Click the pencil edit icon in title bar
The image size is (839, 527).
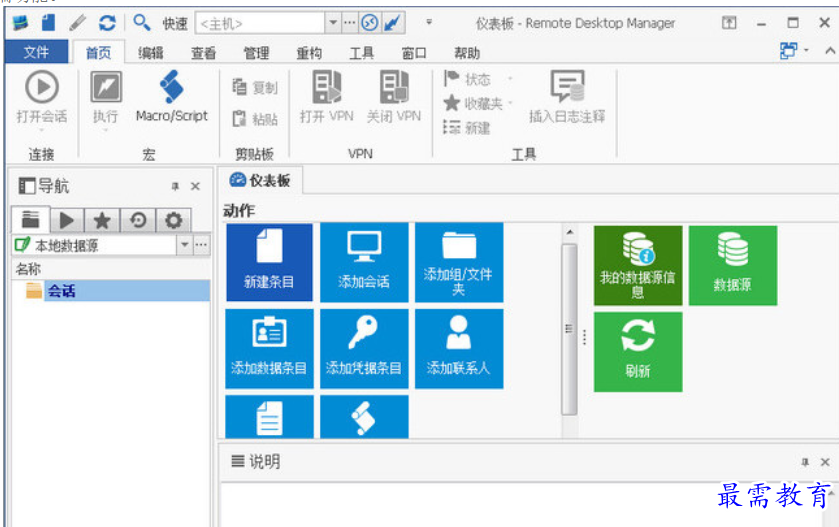[x=78, y=23]
